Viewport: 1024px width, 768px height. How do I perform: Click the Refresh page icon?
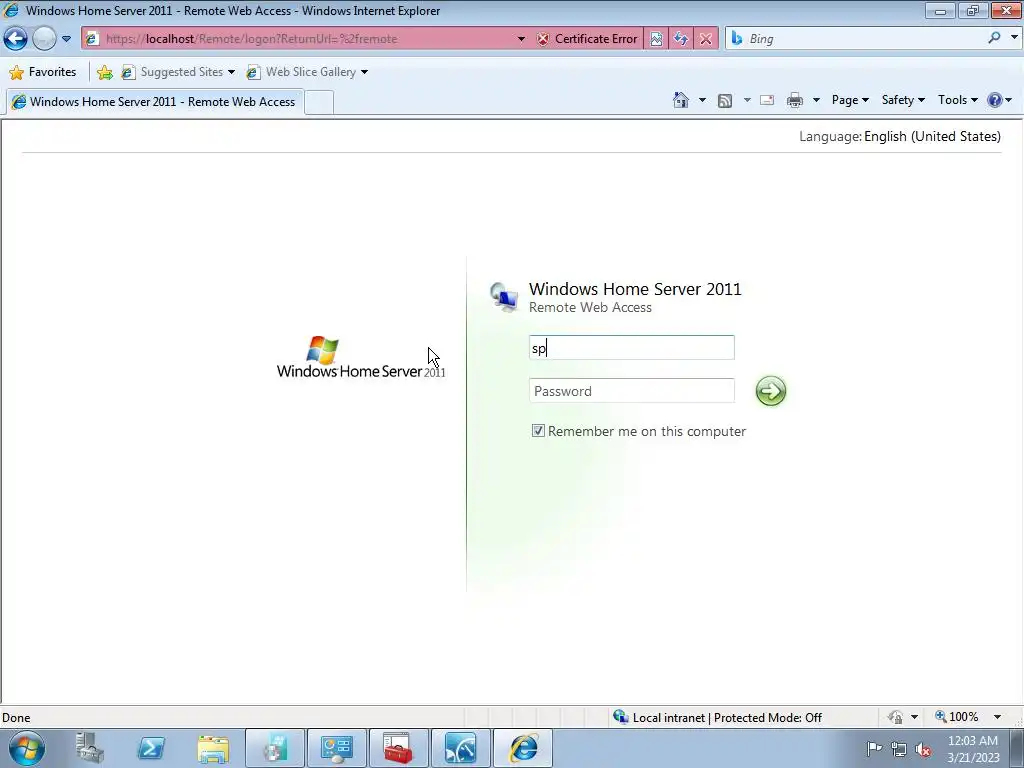(x=680, y=39)
